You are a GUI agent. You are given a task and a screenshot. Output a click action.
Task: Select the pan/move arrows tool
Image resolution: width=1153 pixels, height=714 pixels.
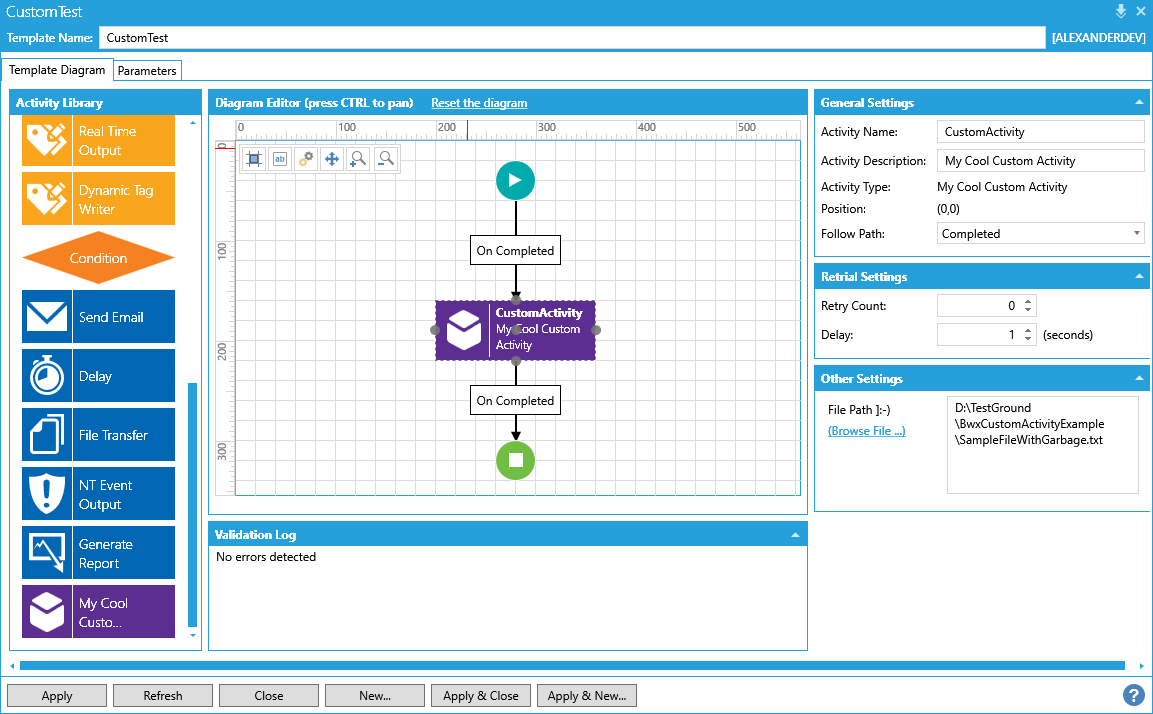pos(332,158)
